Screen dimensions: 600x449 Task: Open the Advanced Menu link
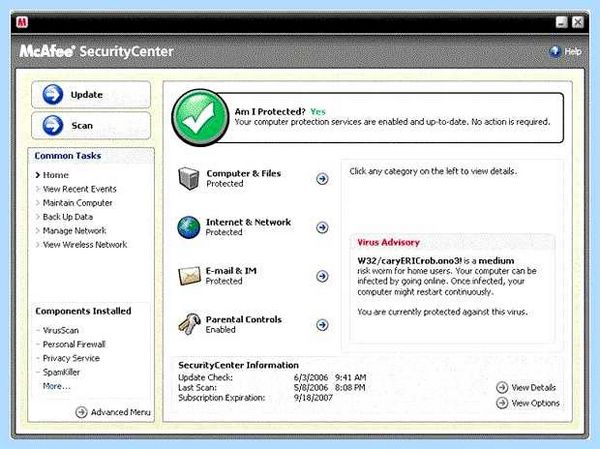coord(121,412)
